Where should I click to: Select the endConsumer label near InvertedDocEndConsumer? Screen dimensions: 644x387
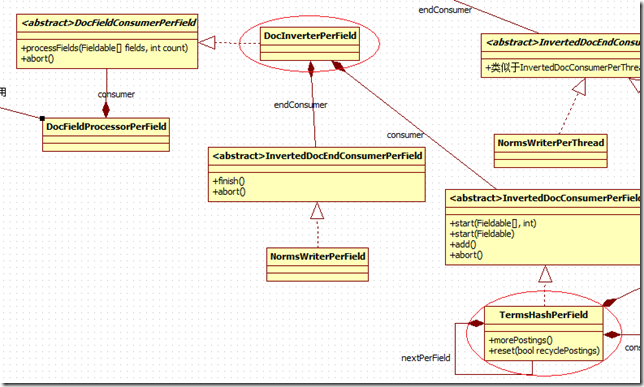point(445,10)
